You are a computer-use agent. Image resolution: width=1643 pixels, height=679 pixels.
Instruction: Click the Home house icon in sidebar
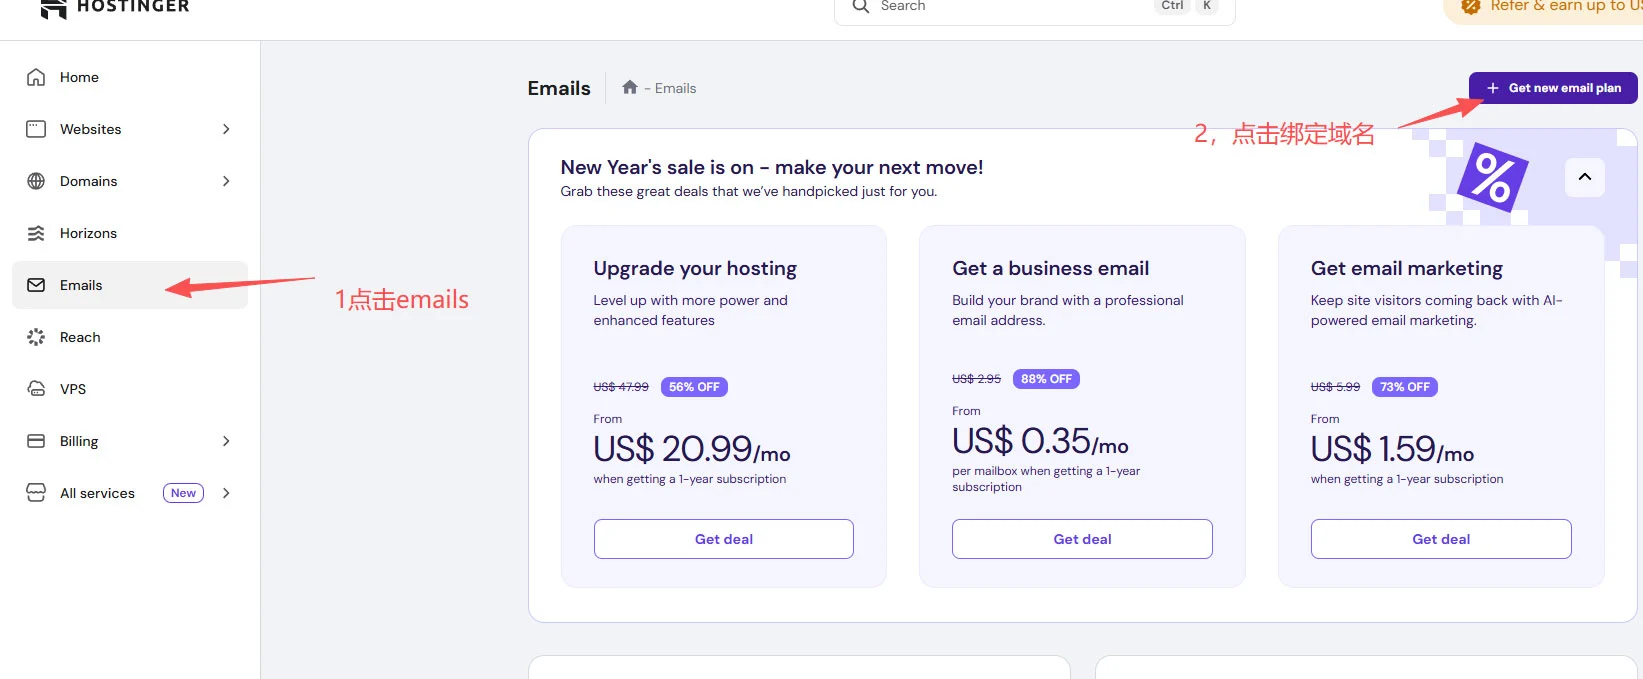click(36, 77)
